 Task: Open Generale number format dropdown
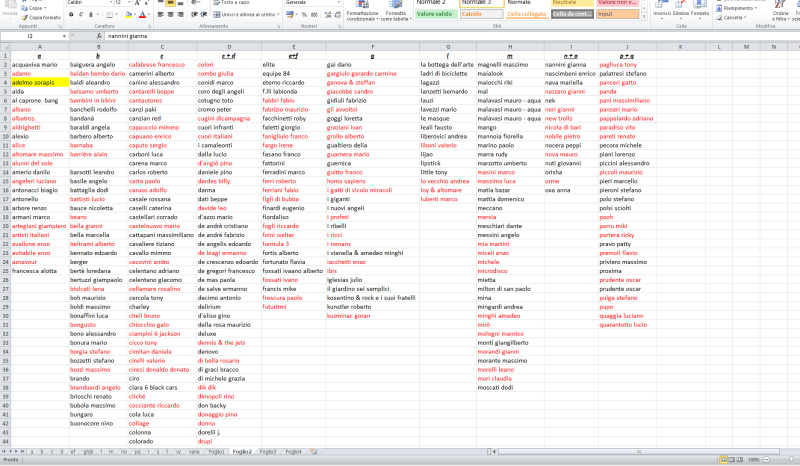point(339,3)
